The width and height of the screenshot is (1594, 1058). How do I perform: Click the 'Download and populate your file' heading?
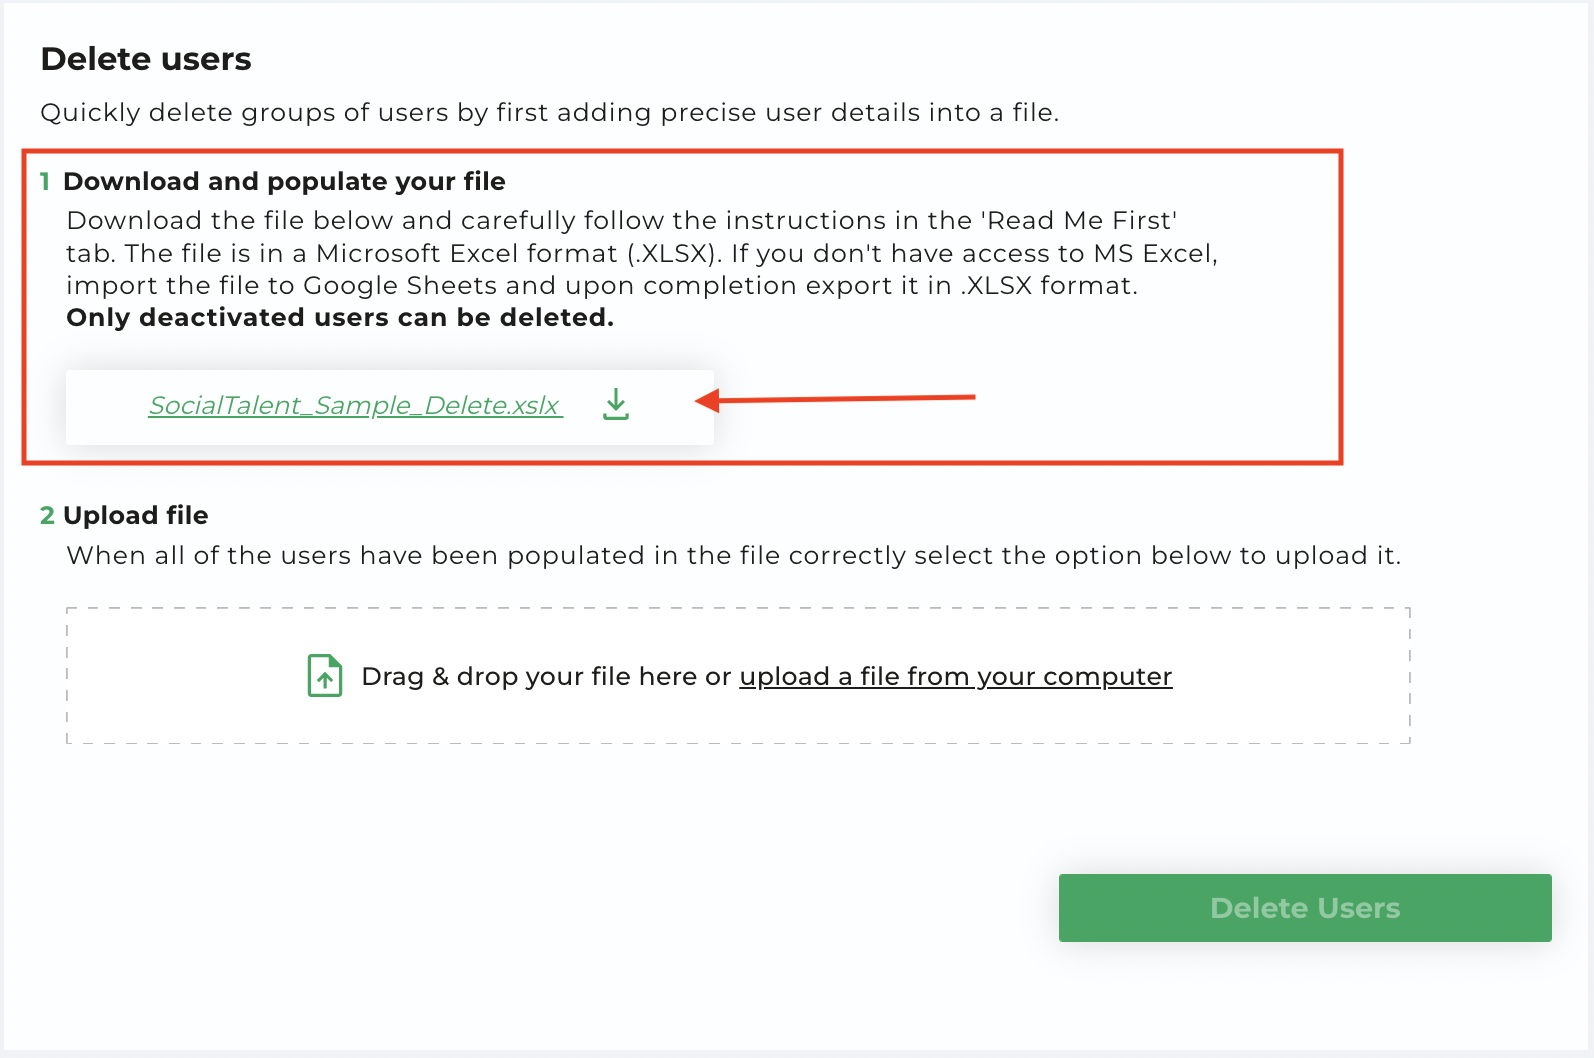tap(284, 181)
